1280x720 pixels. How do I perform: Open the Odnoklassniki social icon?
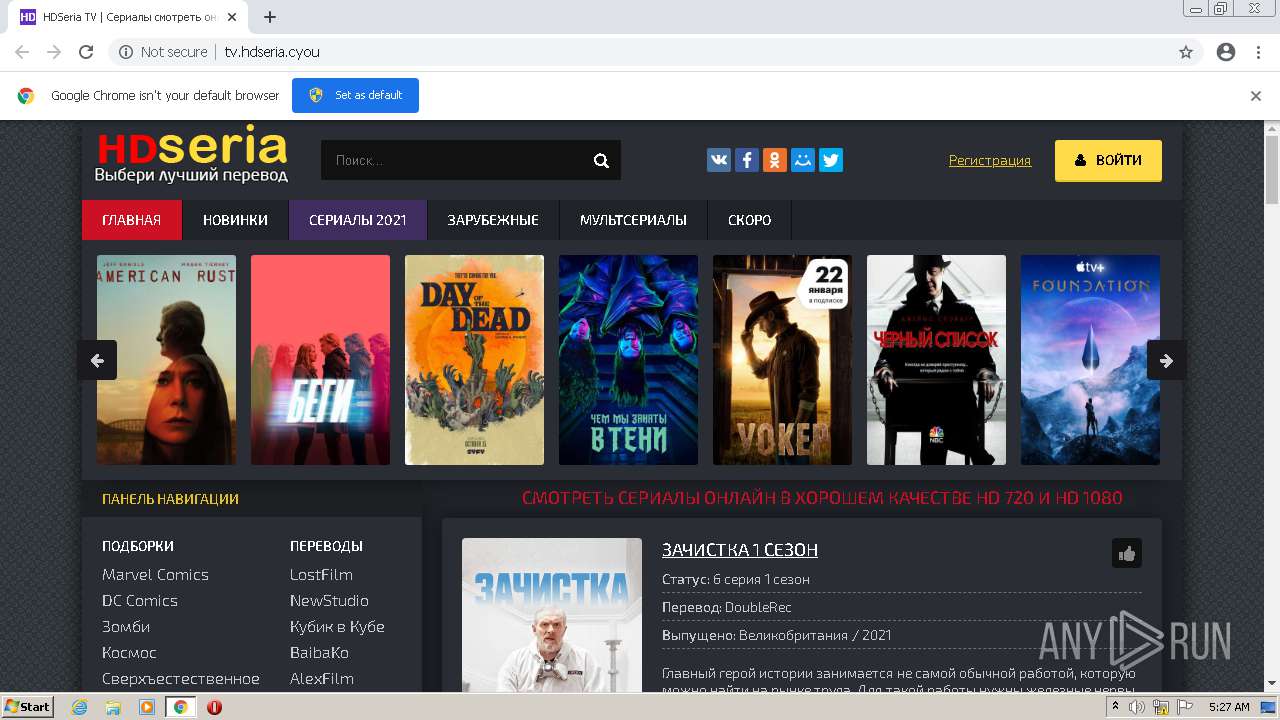(775, 160)
